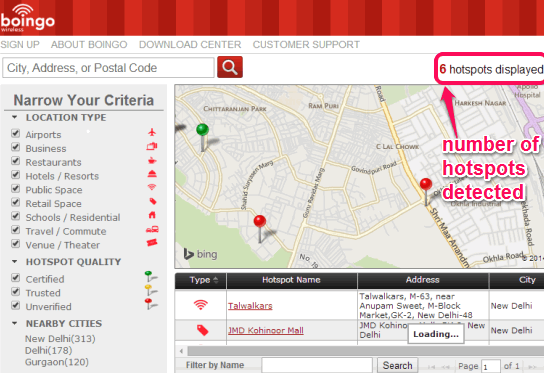Click the Hotels / Resorts bell icon
This screenshot has height=373, width=544.
point(152,174)
